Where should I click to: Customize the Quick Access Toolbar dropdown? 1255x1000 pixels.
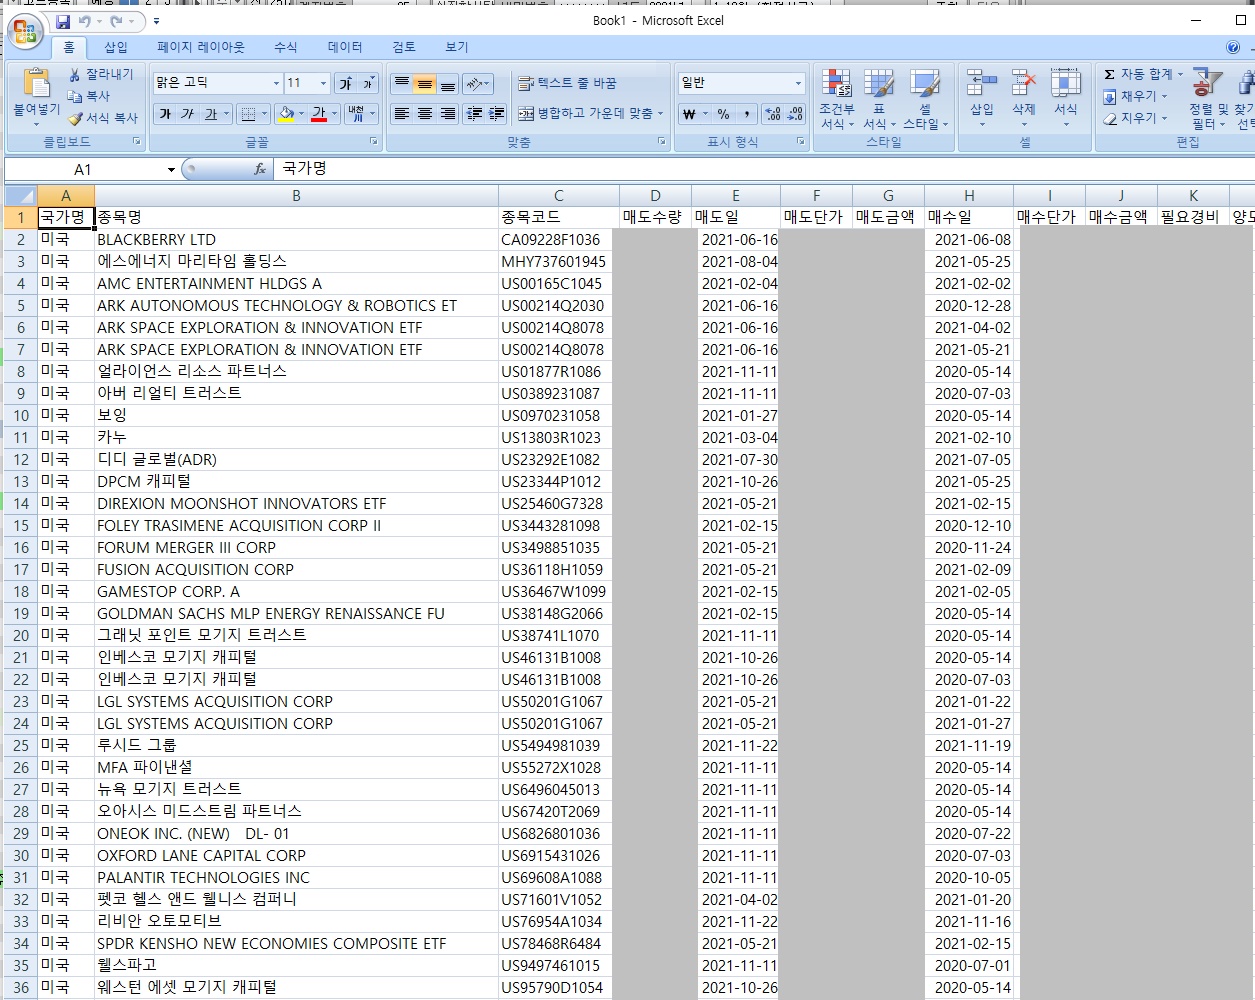156,21
